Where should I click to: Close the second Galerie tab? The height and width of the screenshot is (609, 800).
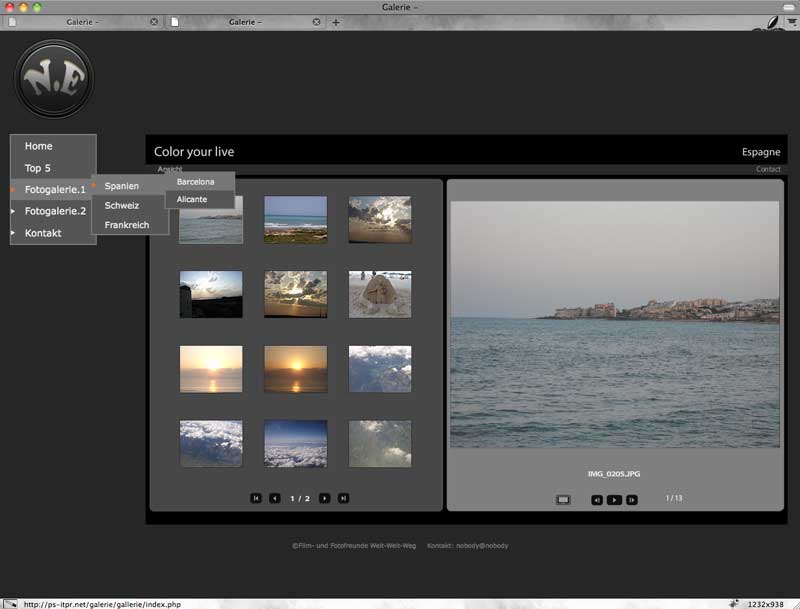click(x=316, y=22)
